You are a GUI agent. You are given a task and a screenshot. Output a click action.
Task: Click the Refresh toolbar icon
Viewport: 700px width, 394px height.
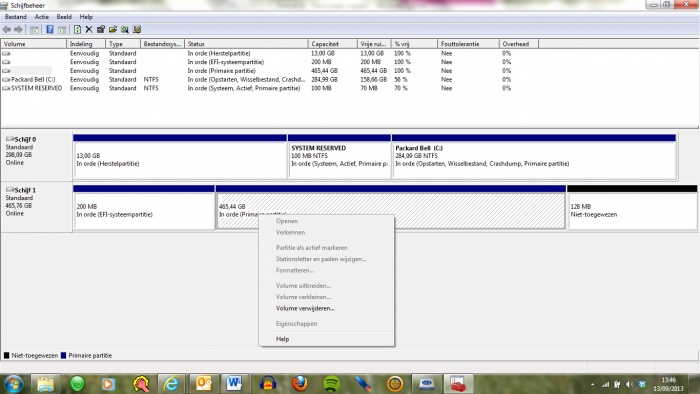click(77, 29)
